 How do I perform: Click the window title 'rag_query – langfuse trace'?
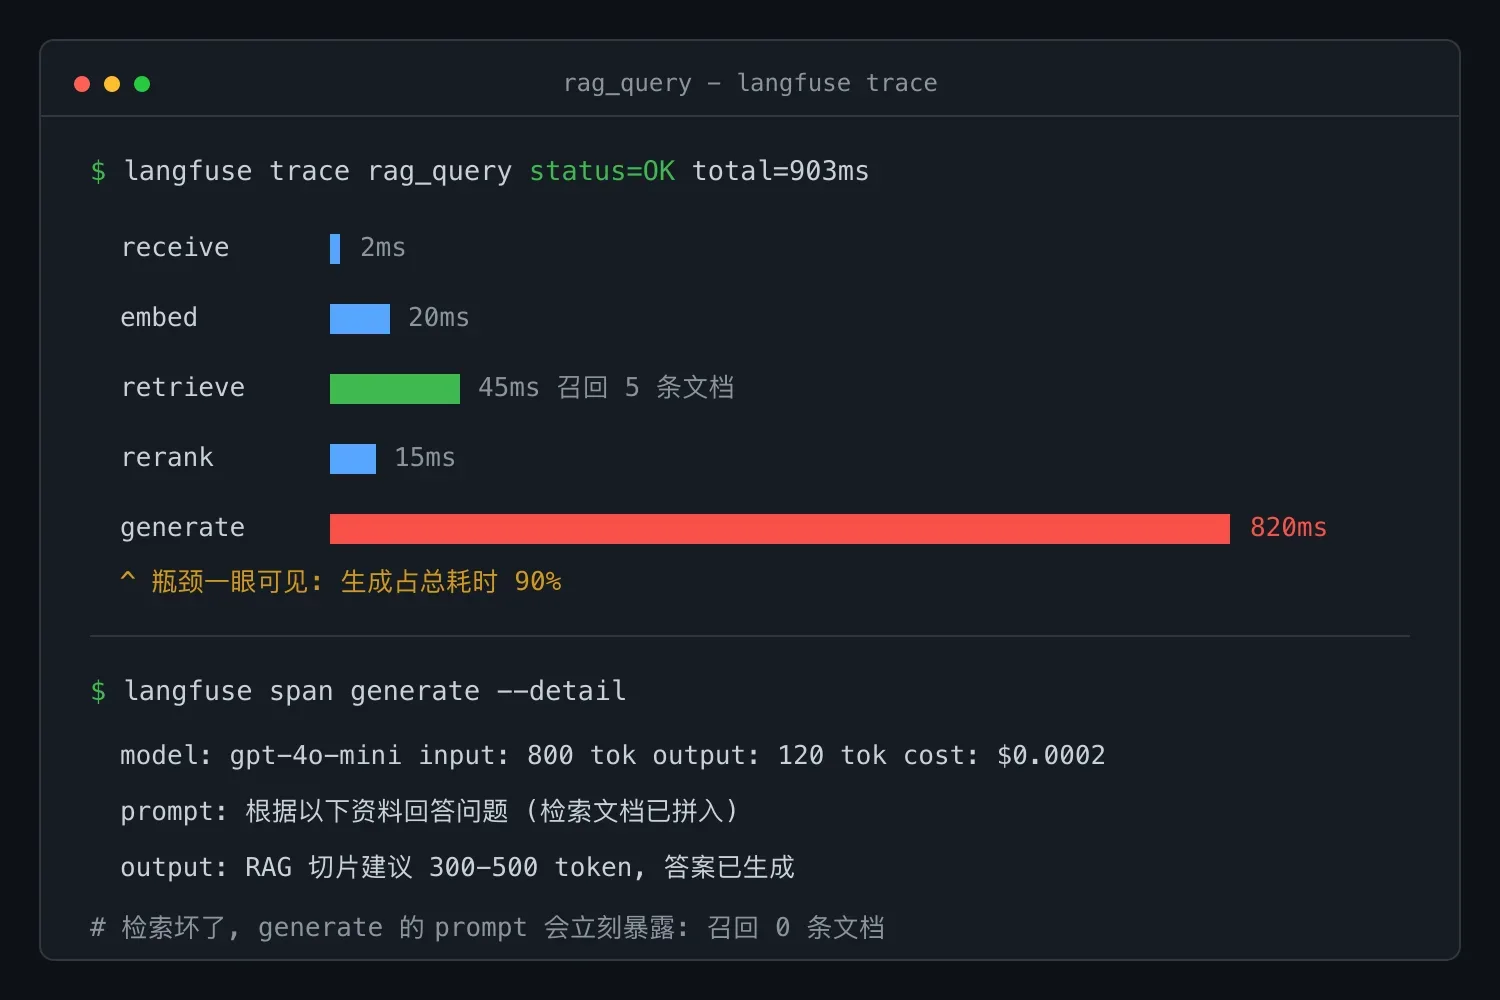pyautogui.click(x=750, y=83)
